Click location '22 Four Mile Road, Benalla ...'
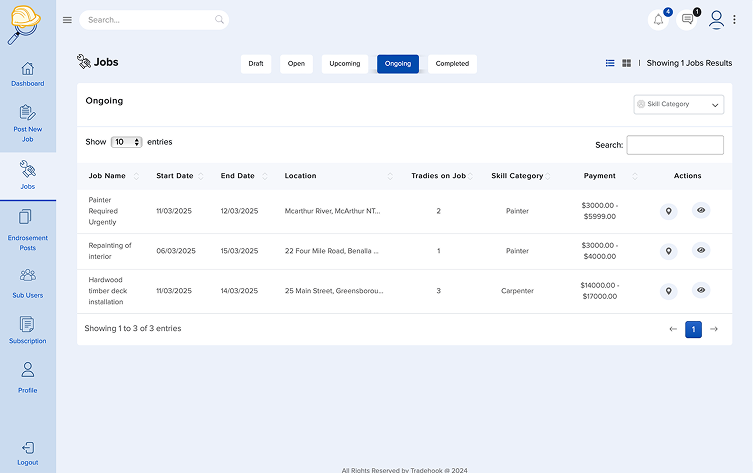Image resolution: width=753 pixels, height=473 pixels. pyautogui.click(x=331, y=251)
